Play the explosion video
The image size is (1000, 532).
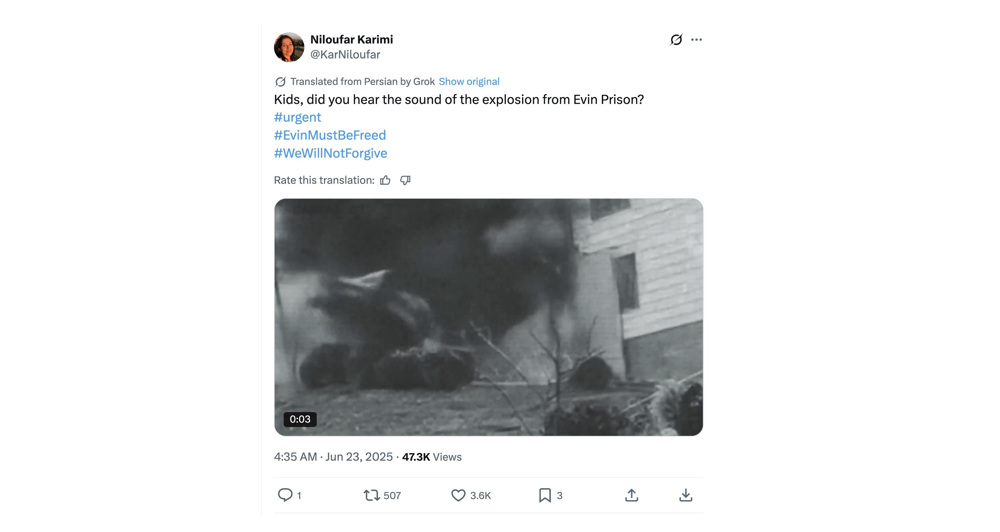(x=488, y=317)
